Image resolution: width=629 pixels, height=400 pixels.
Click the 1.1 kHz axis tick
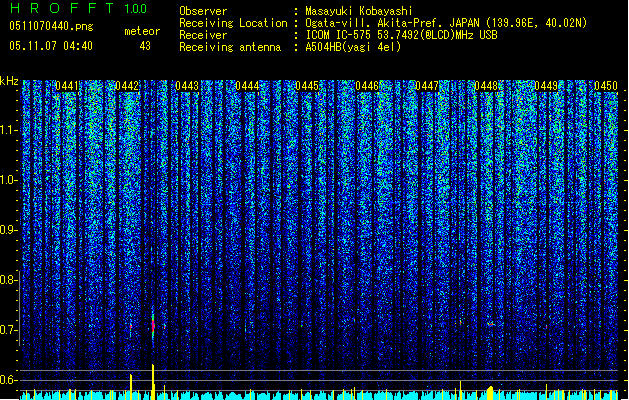9,130
